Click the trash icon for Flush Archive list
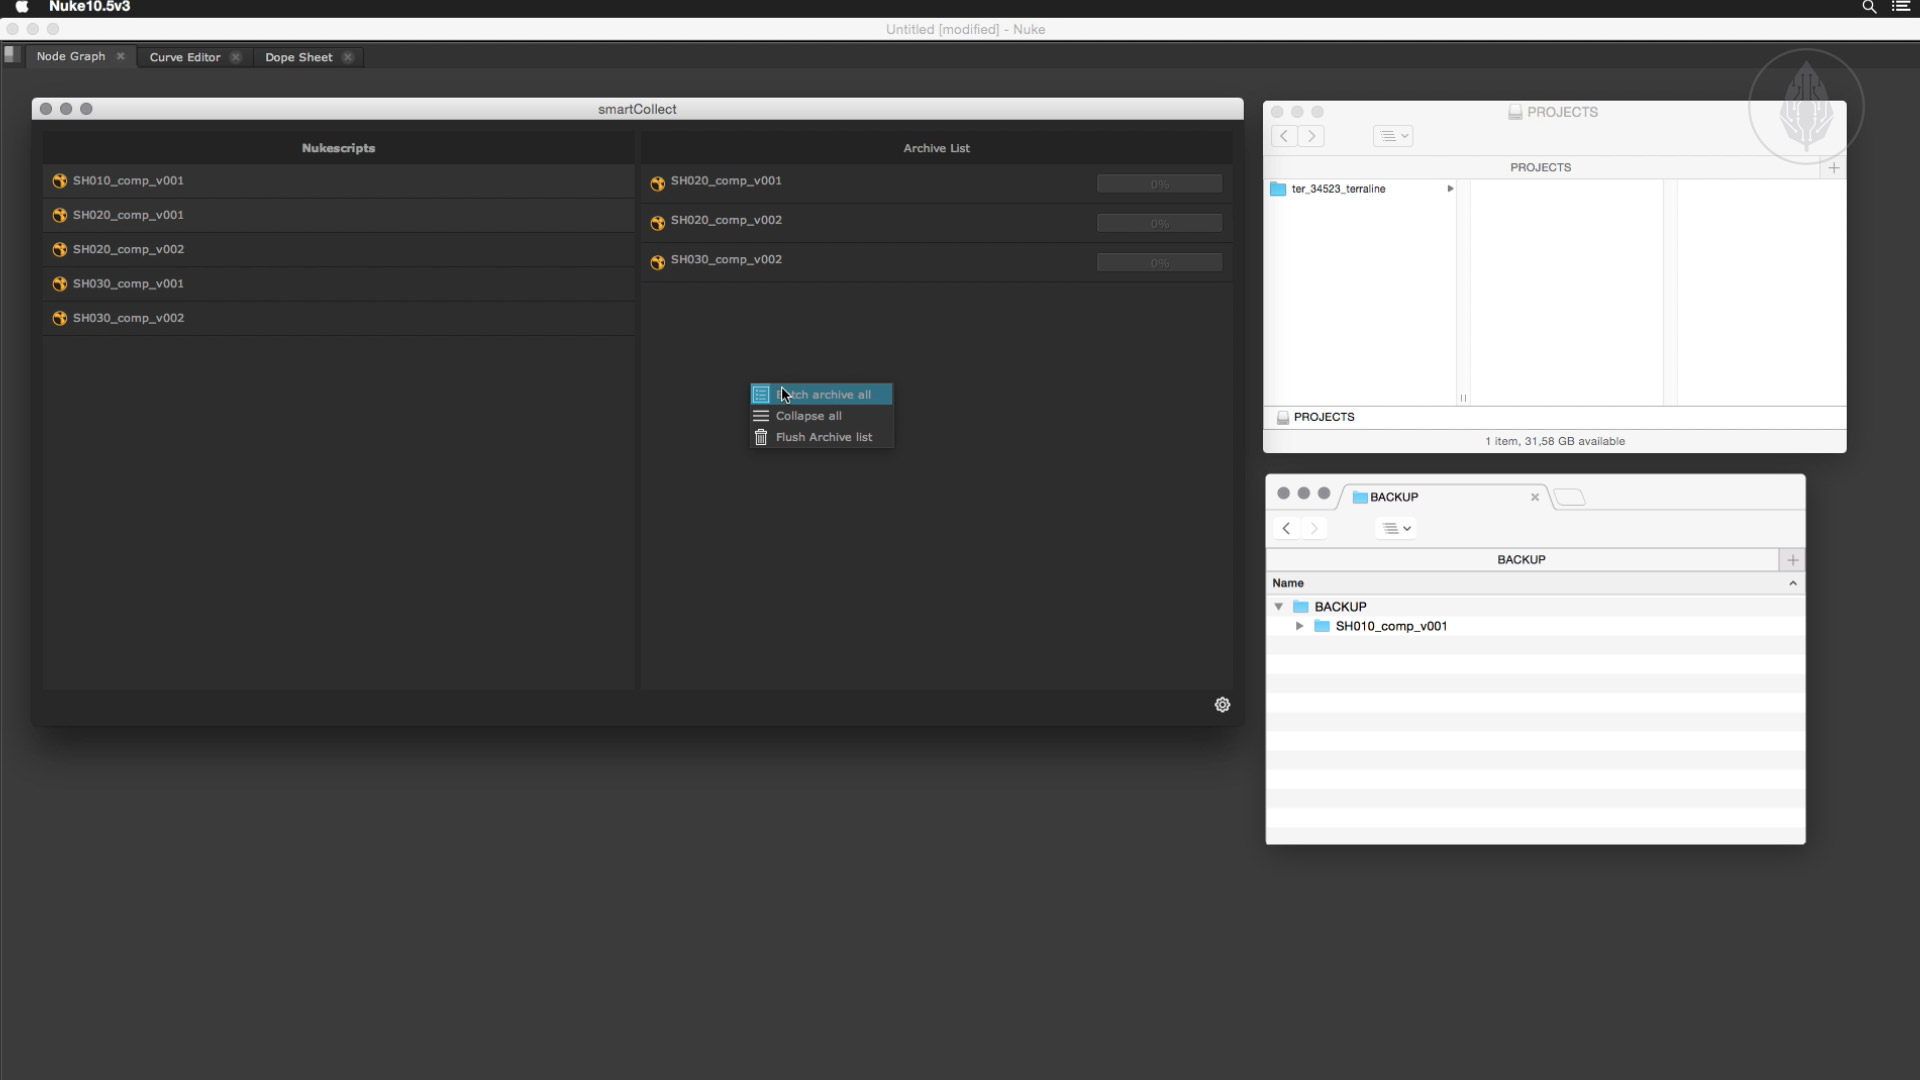Viewport: 1920px width, 1080px height. click(x=761, y=437)
